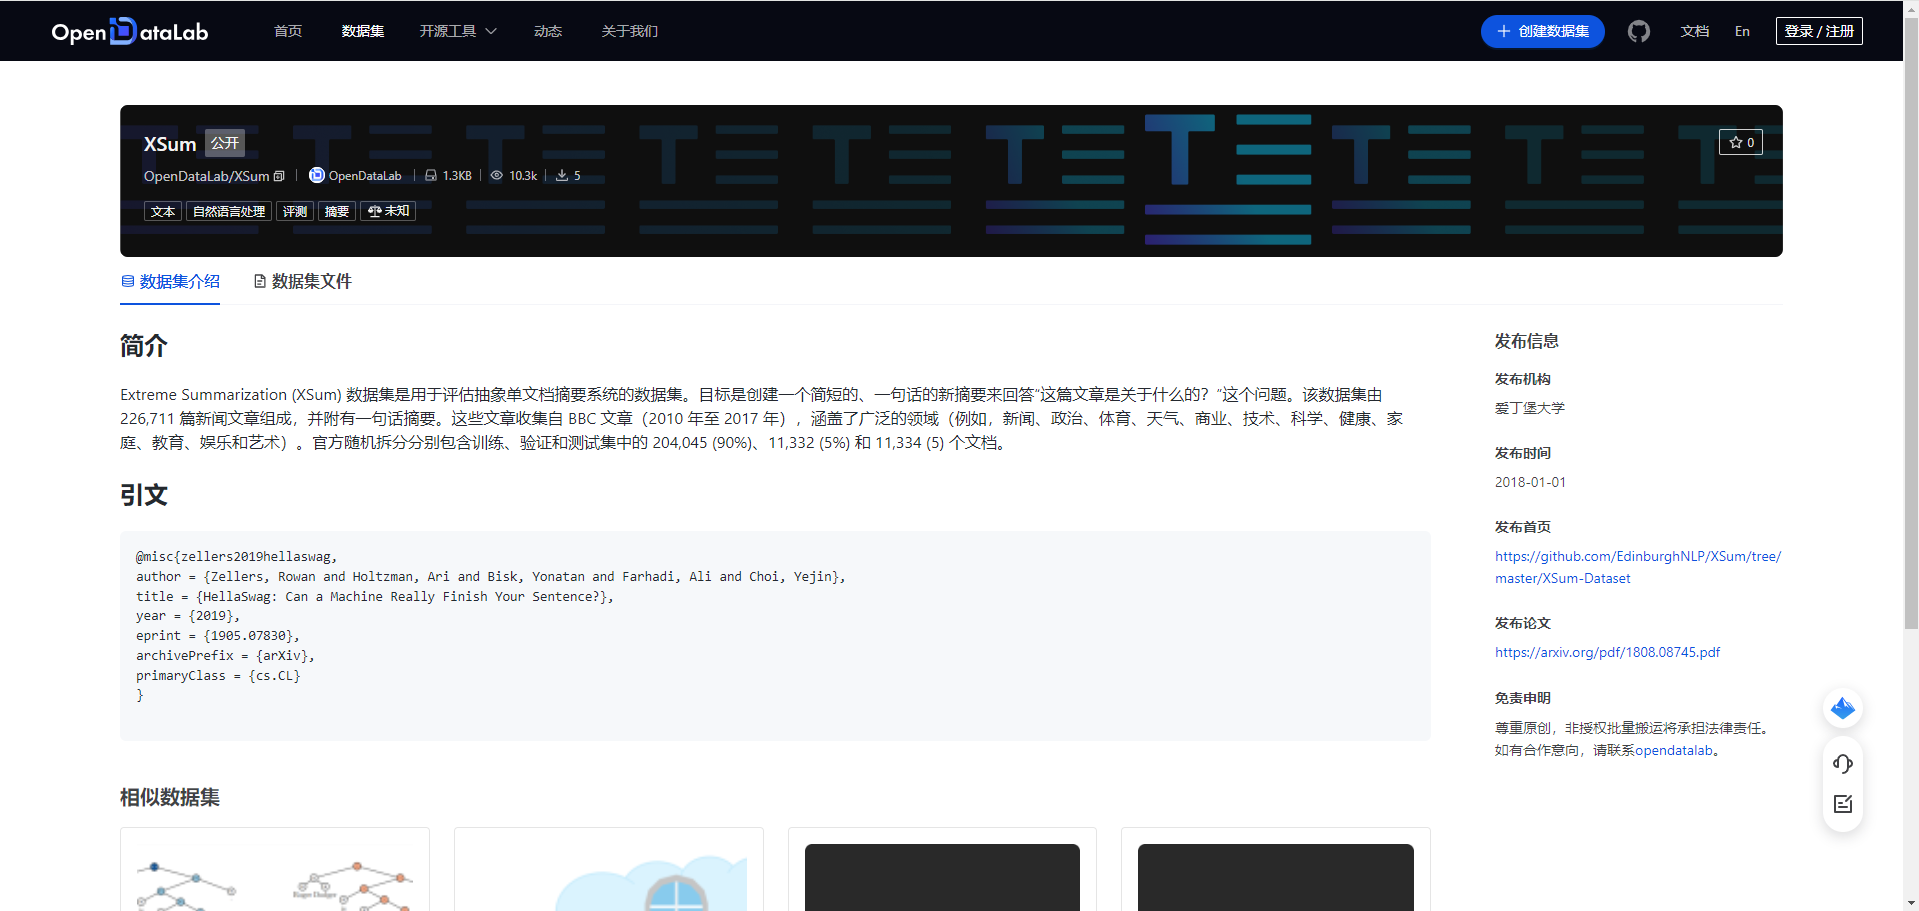Select the 摘要 tag
1919x911 pixels.
(337, 211)
